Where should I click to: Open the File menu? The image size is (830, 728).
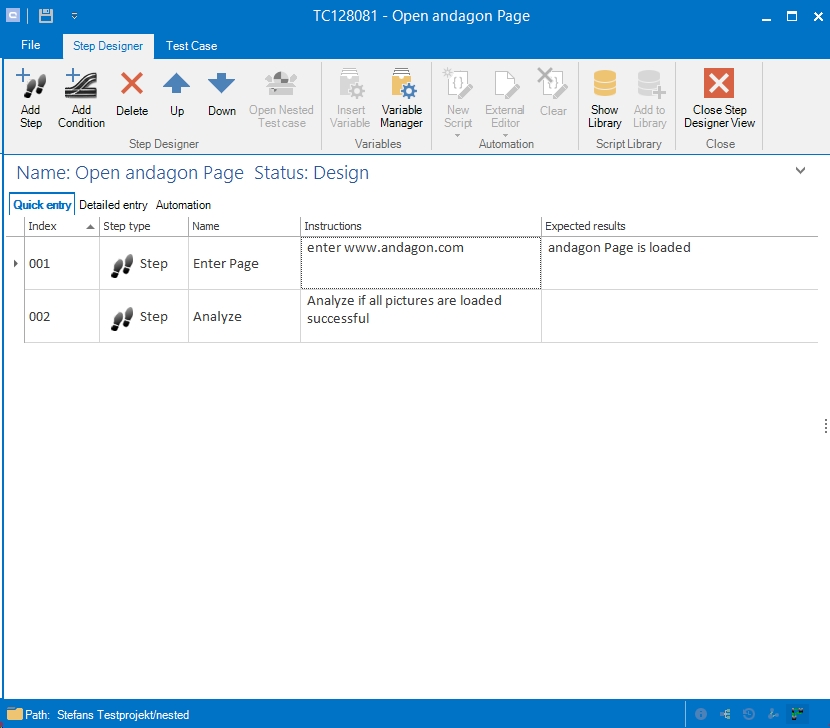pos(31,46)
